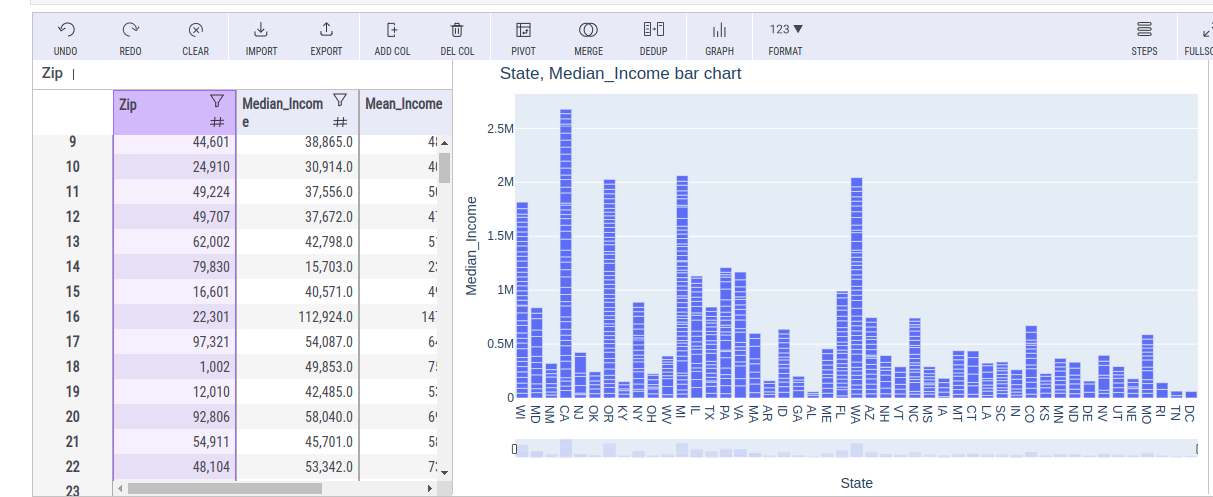
Task: Click the horizontal scrollbar thumb below the table
Action: [x=225, y=488]
